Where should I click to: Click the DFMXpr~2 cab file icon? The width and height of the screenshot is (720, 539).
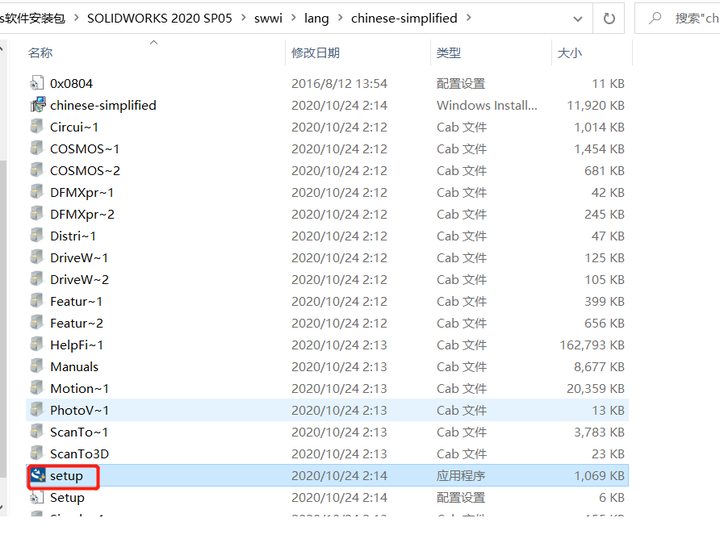(37, 213)
